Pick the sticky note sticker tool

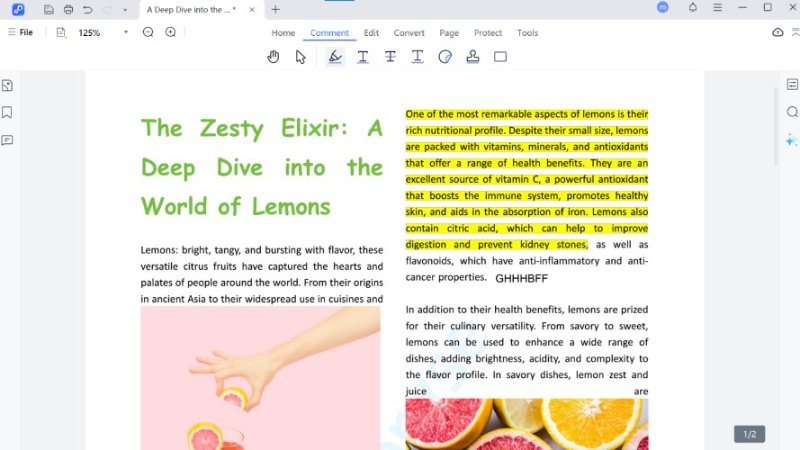(445, 57)
